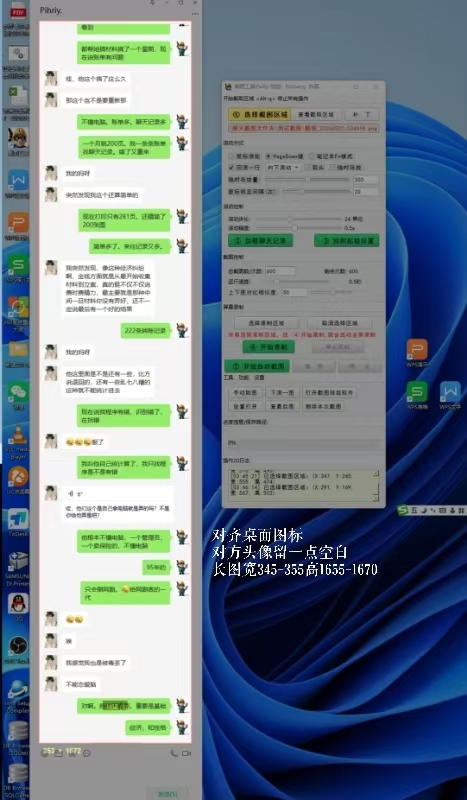The height and width of the screenshot is (800, 467).
Task: Open the WPS演示 icon beside the tool window
Action: coord(417,349)
